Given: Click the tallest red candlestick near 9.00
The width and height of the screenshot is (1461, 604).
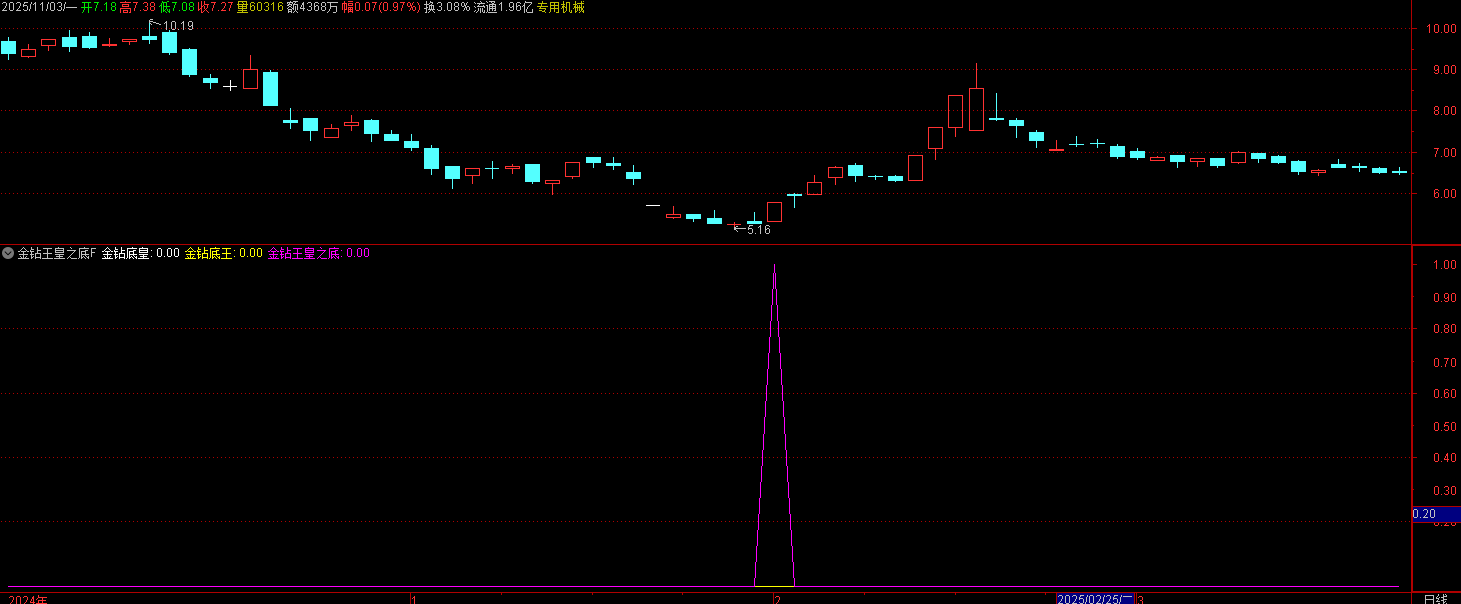Looking at the screenshot, I should 976,108.
